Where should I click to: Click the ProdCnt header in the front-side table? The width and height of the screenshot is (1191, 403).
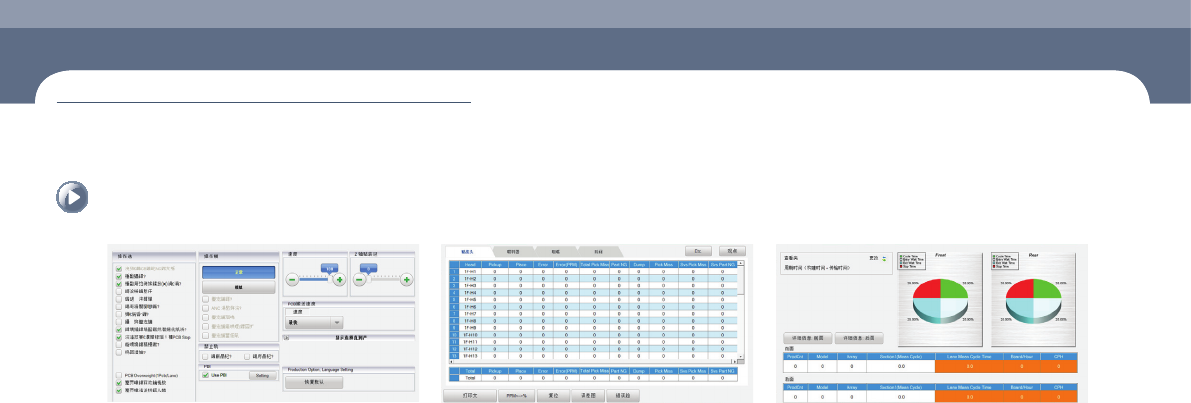[795, 357]
